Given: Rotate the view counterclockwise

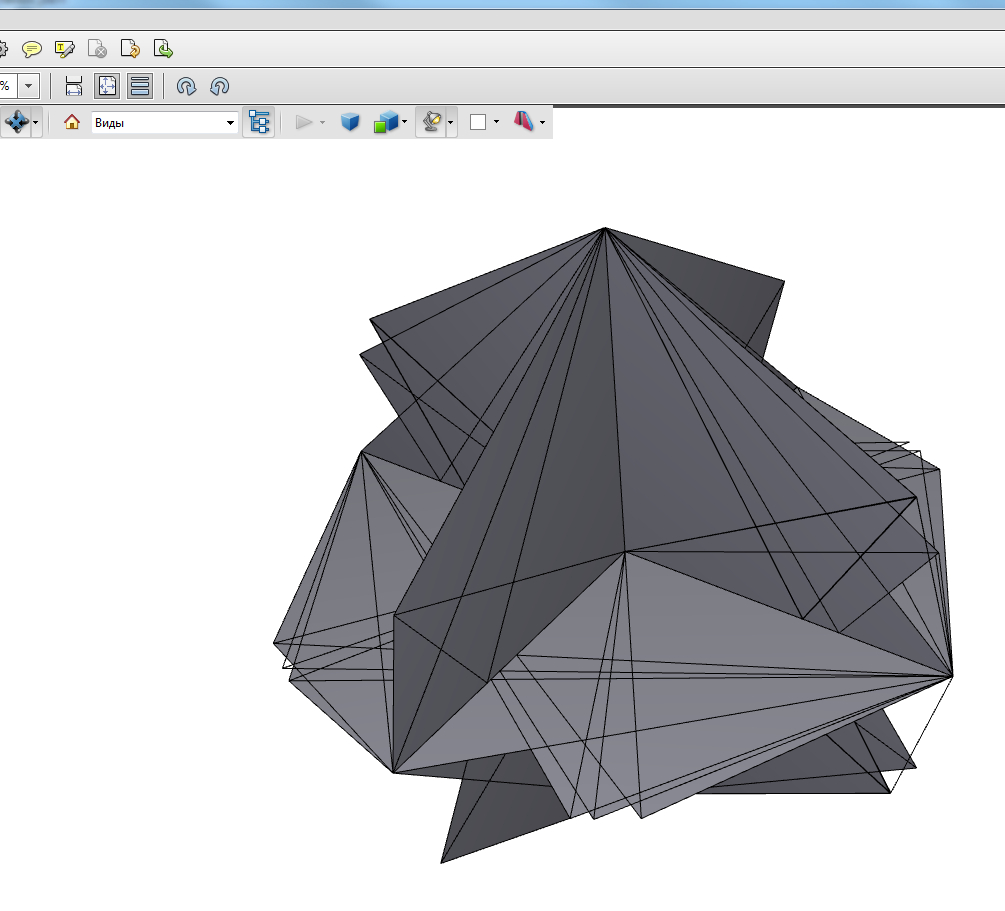Looking at the screenshot, I should pos(220,86).
